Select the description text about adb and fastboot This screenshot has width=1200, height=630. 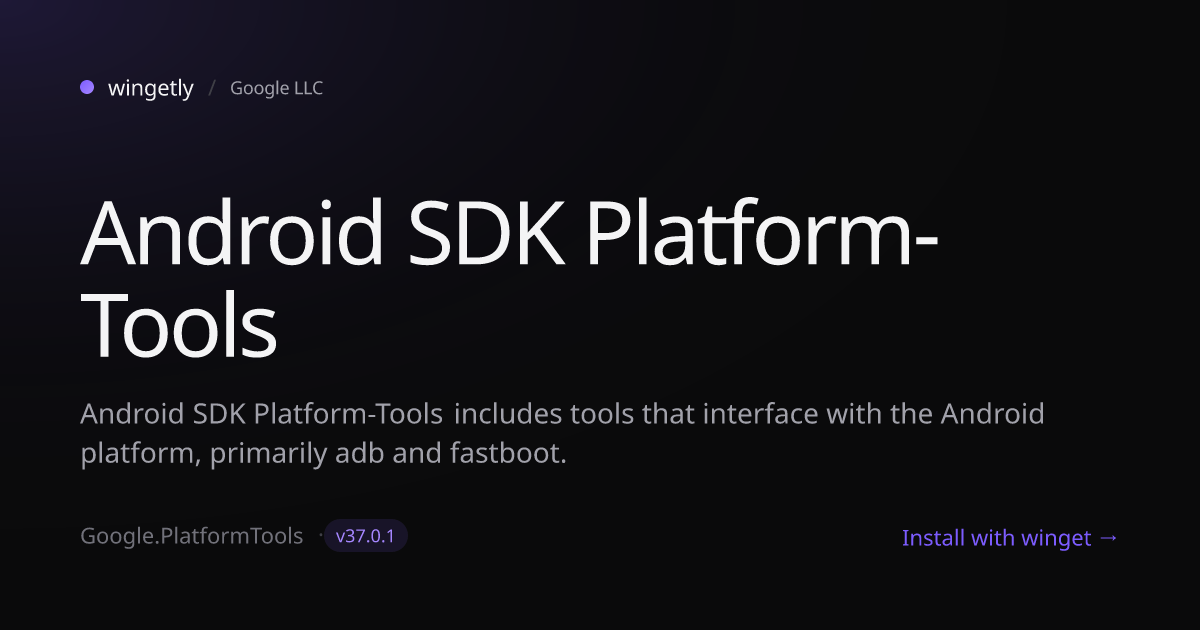click(562, 434)
